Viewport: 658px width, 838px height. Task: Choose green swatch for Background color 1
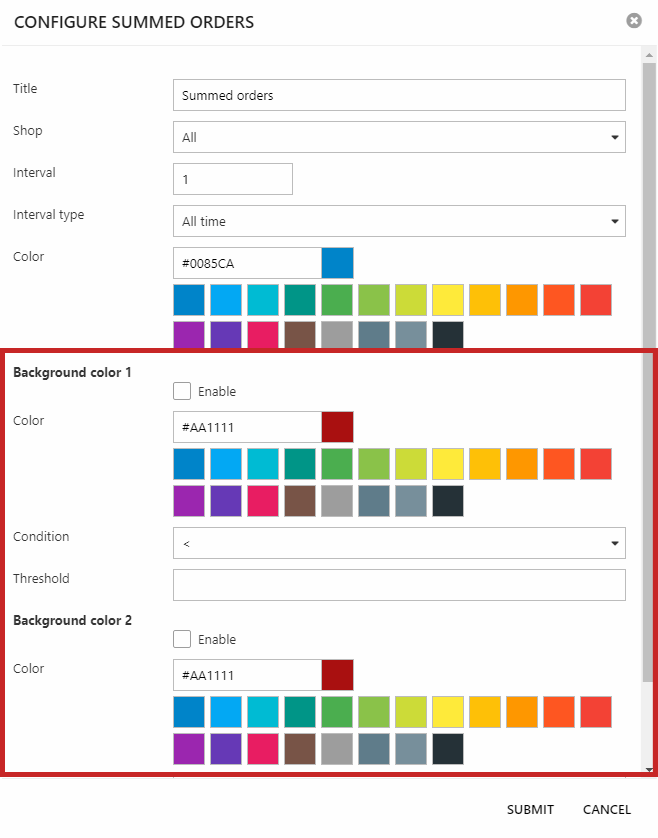337,464
